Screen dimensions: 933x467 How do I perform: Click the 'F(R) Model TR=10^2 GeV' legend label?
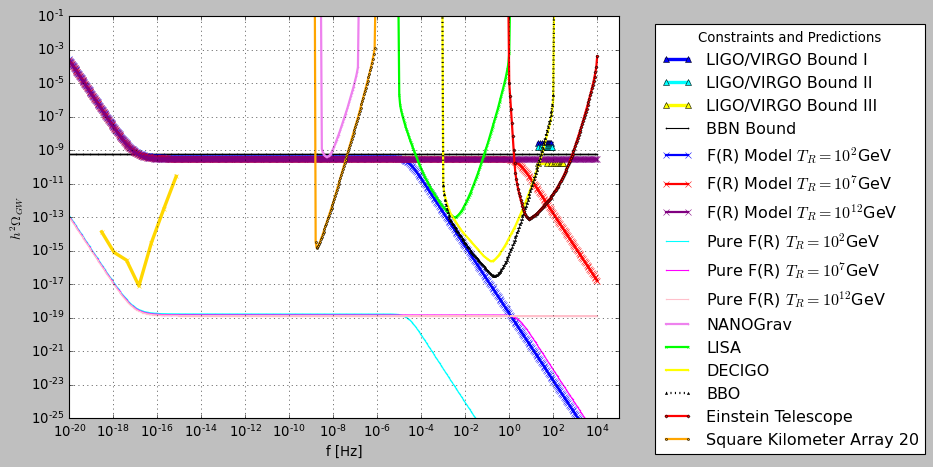[x=799, y=155]
